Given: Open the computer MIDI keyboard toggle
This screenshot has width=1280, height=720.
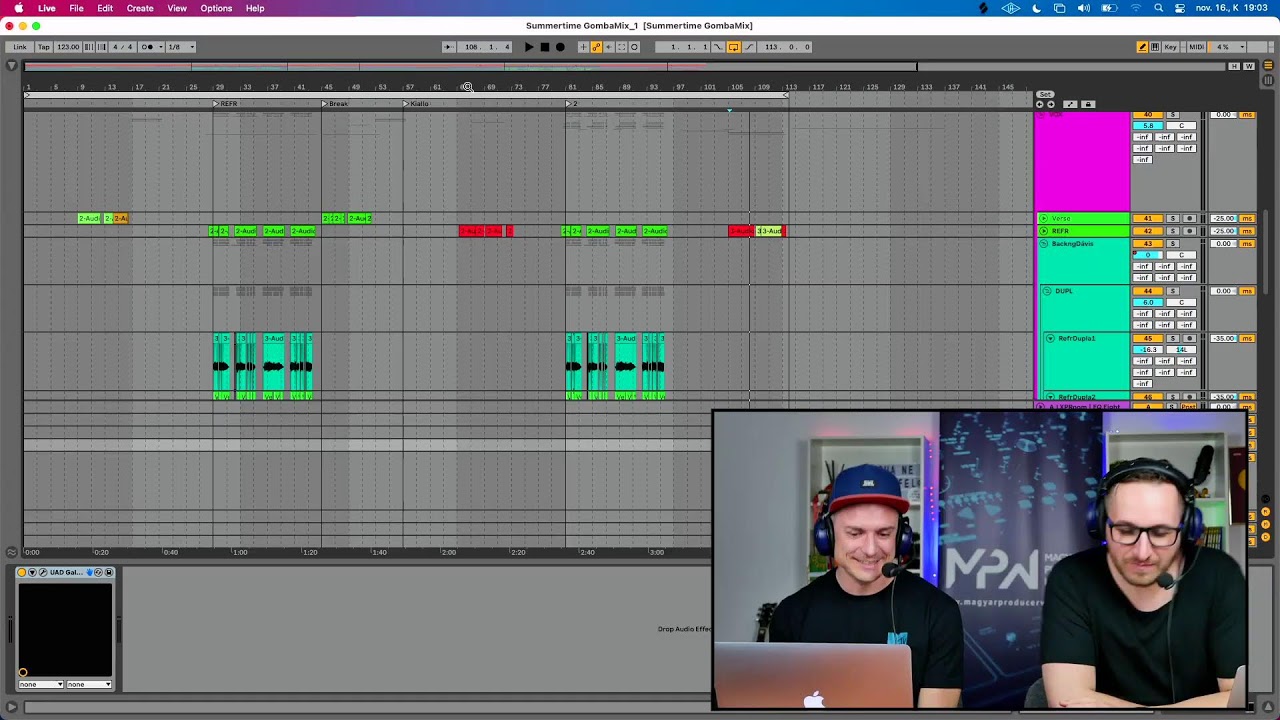Looking at the screenshot, I should [1155, 47].
